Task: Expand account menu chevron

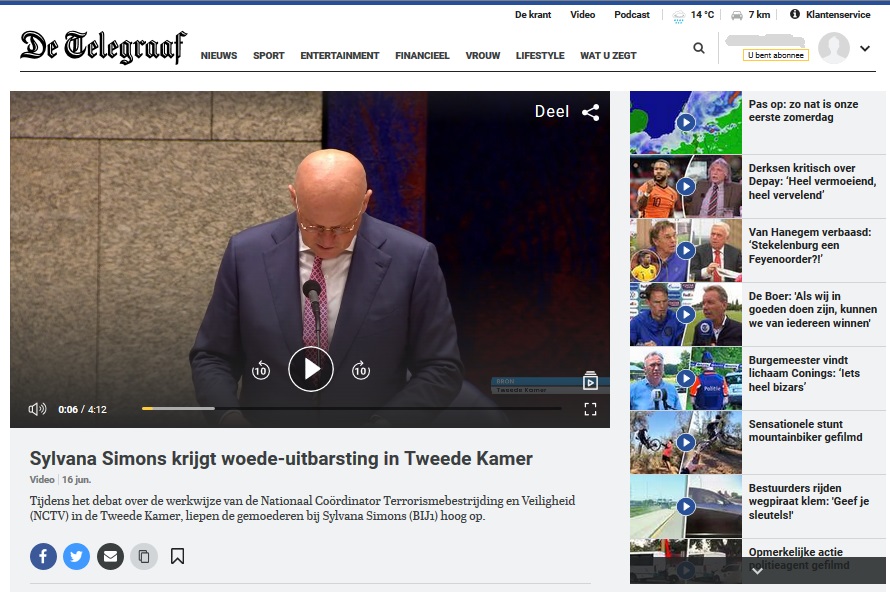Action: (x=864, y=48)
